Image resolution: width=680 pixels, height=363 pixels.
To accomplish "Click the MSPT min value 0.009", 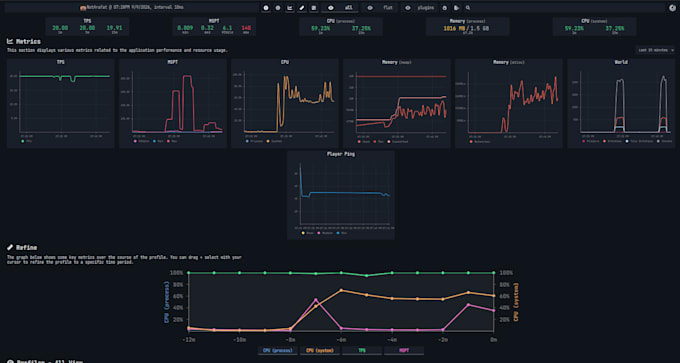I will [x=184, y=28].
